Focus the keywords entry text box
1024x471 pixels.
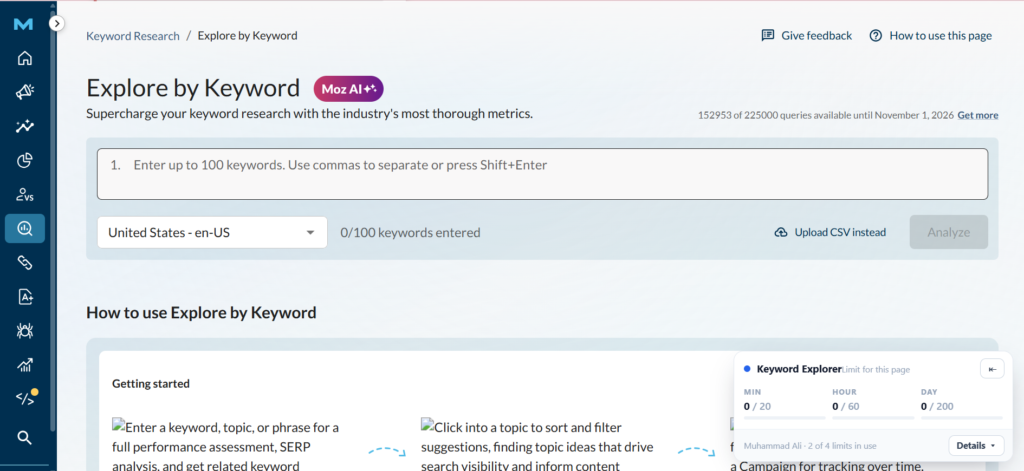pyautogui.click(x=542, y=174)
